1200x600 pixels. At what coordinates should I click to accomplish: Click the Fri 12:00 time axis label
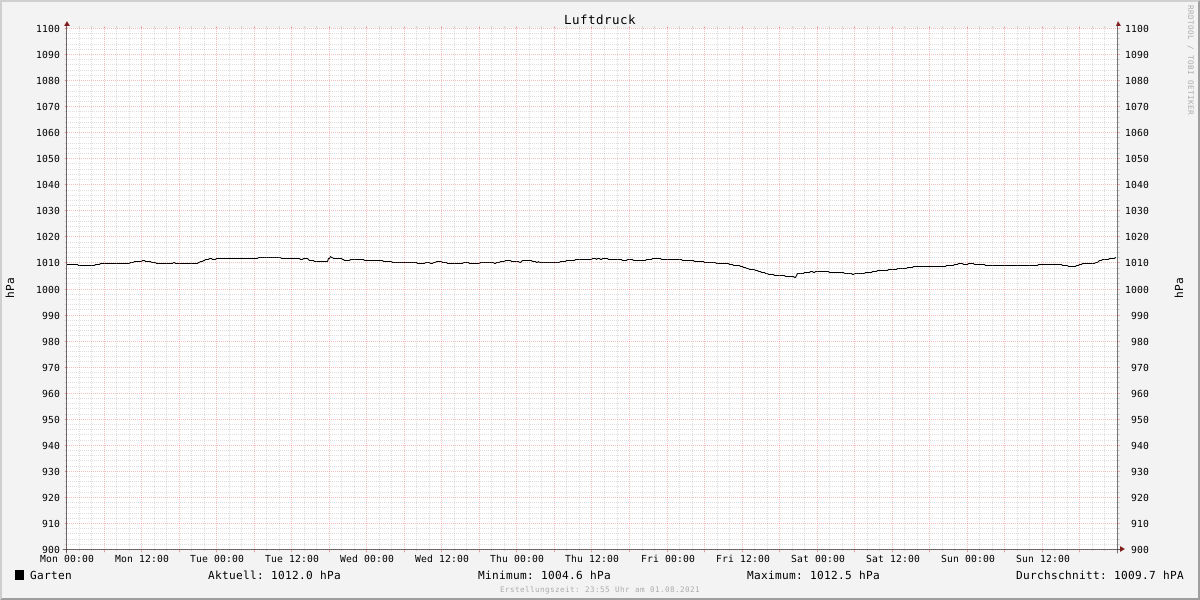pos(743,559)
